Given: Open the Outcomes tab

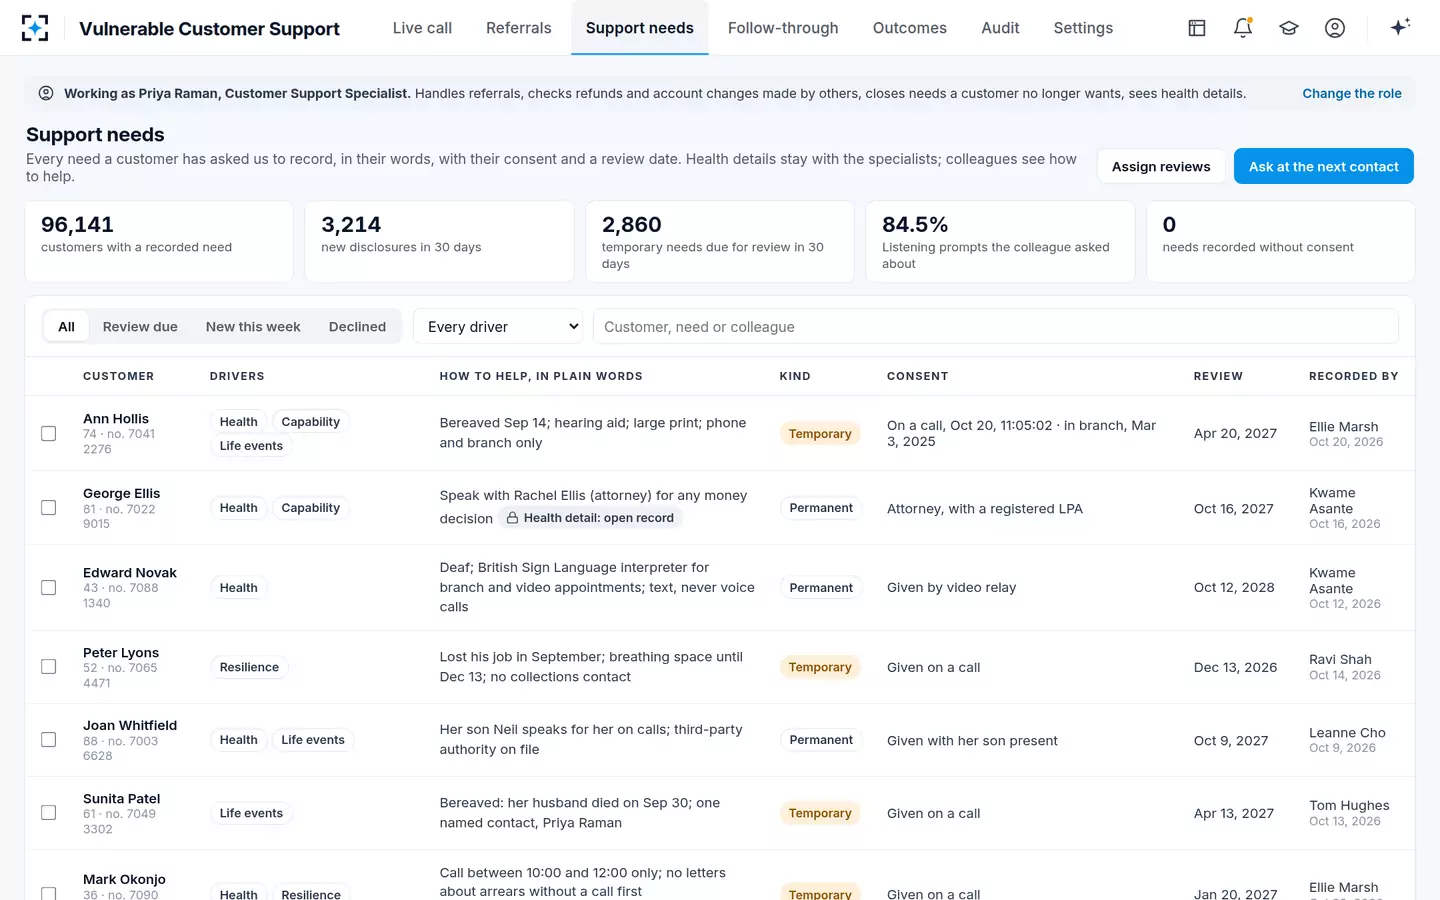Looking at the screenshot, I should coord(909,28).
